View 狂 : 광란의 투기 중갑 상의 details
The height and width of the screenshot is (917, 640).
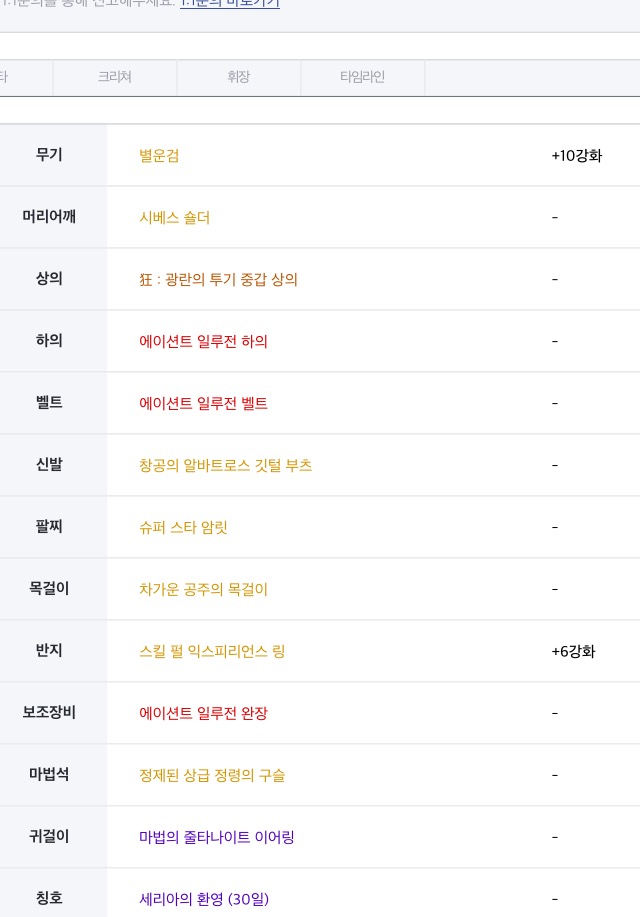[x=218, y=280]
